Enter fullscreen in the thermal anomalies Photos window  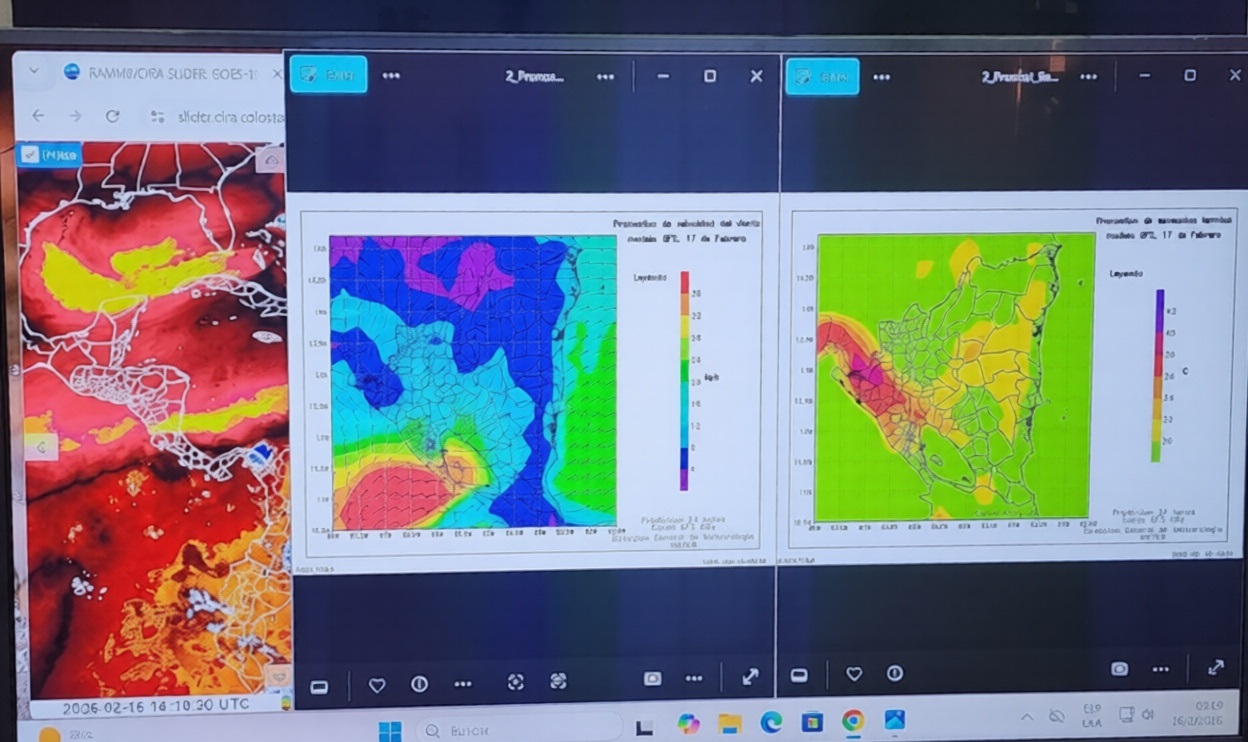point(1216,668)
